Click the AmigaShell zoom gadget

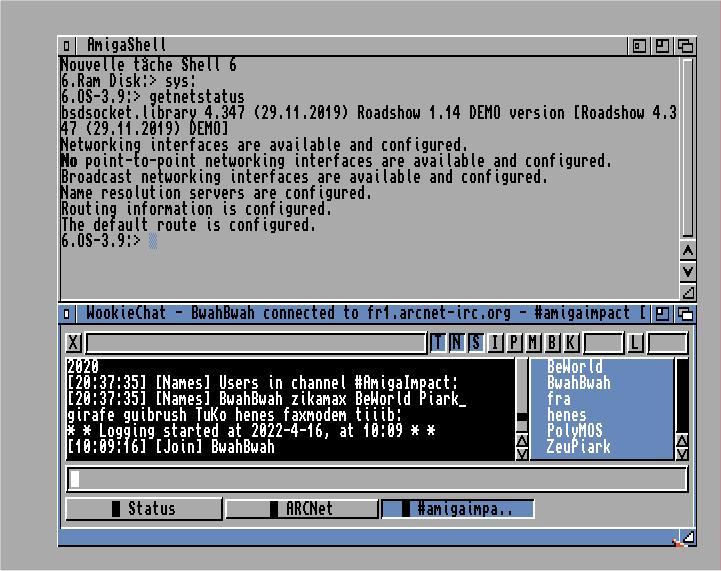[662, 46]
